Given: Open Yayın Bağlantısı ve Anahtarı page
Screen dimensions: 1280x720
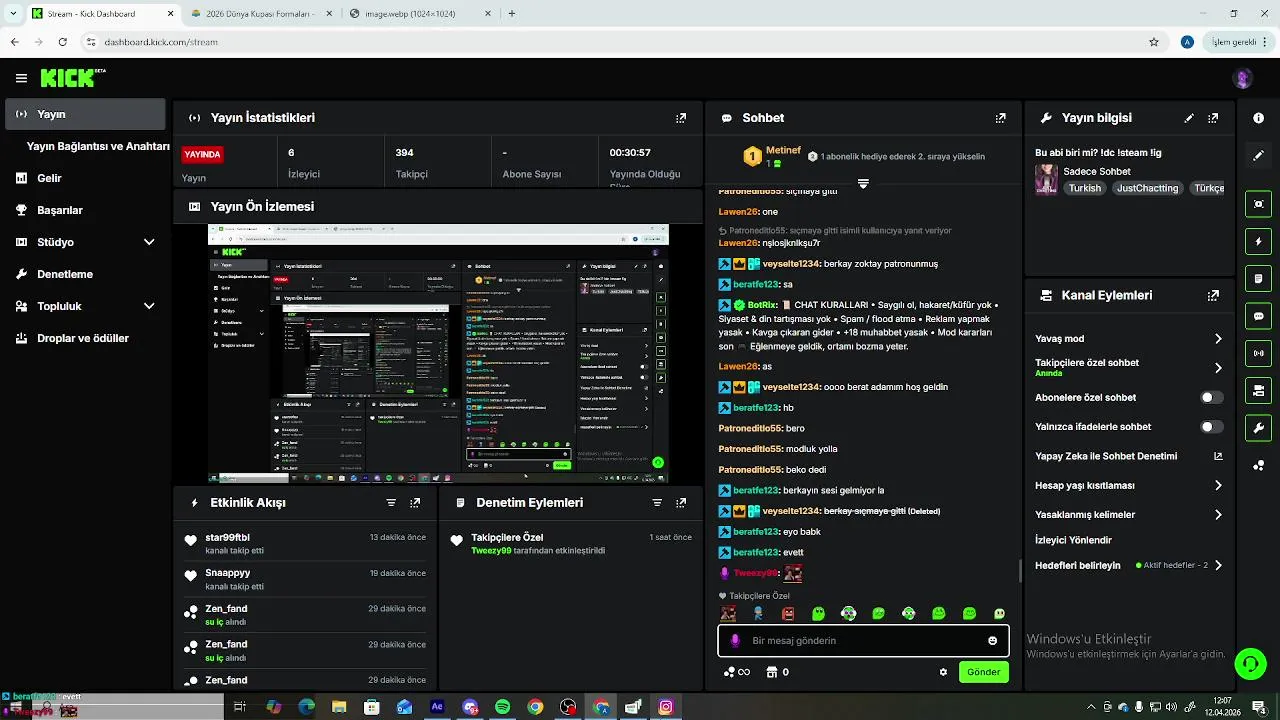Looking at the screenshot, I should coord(98,146).
